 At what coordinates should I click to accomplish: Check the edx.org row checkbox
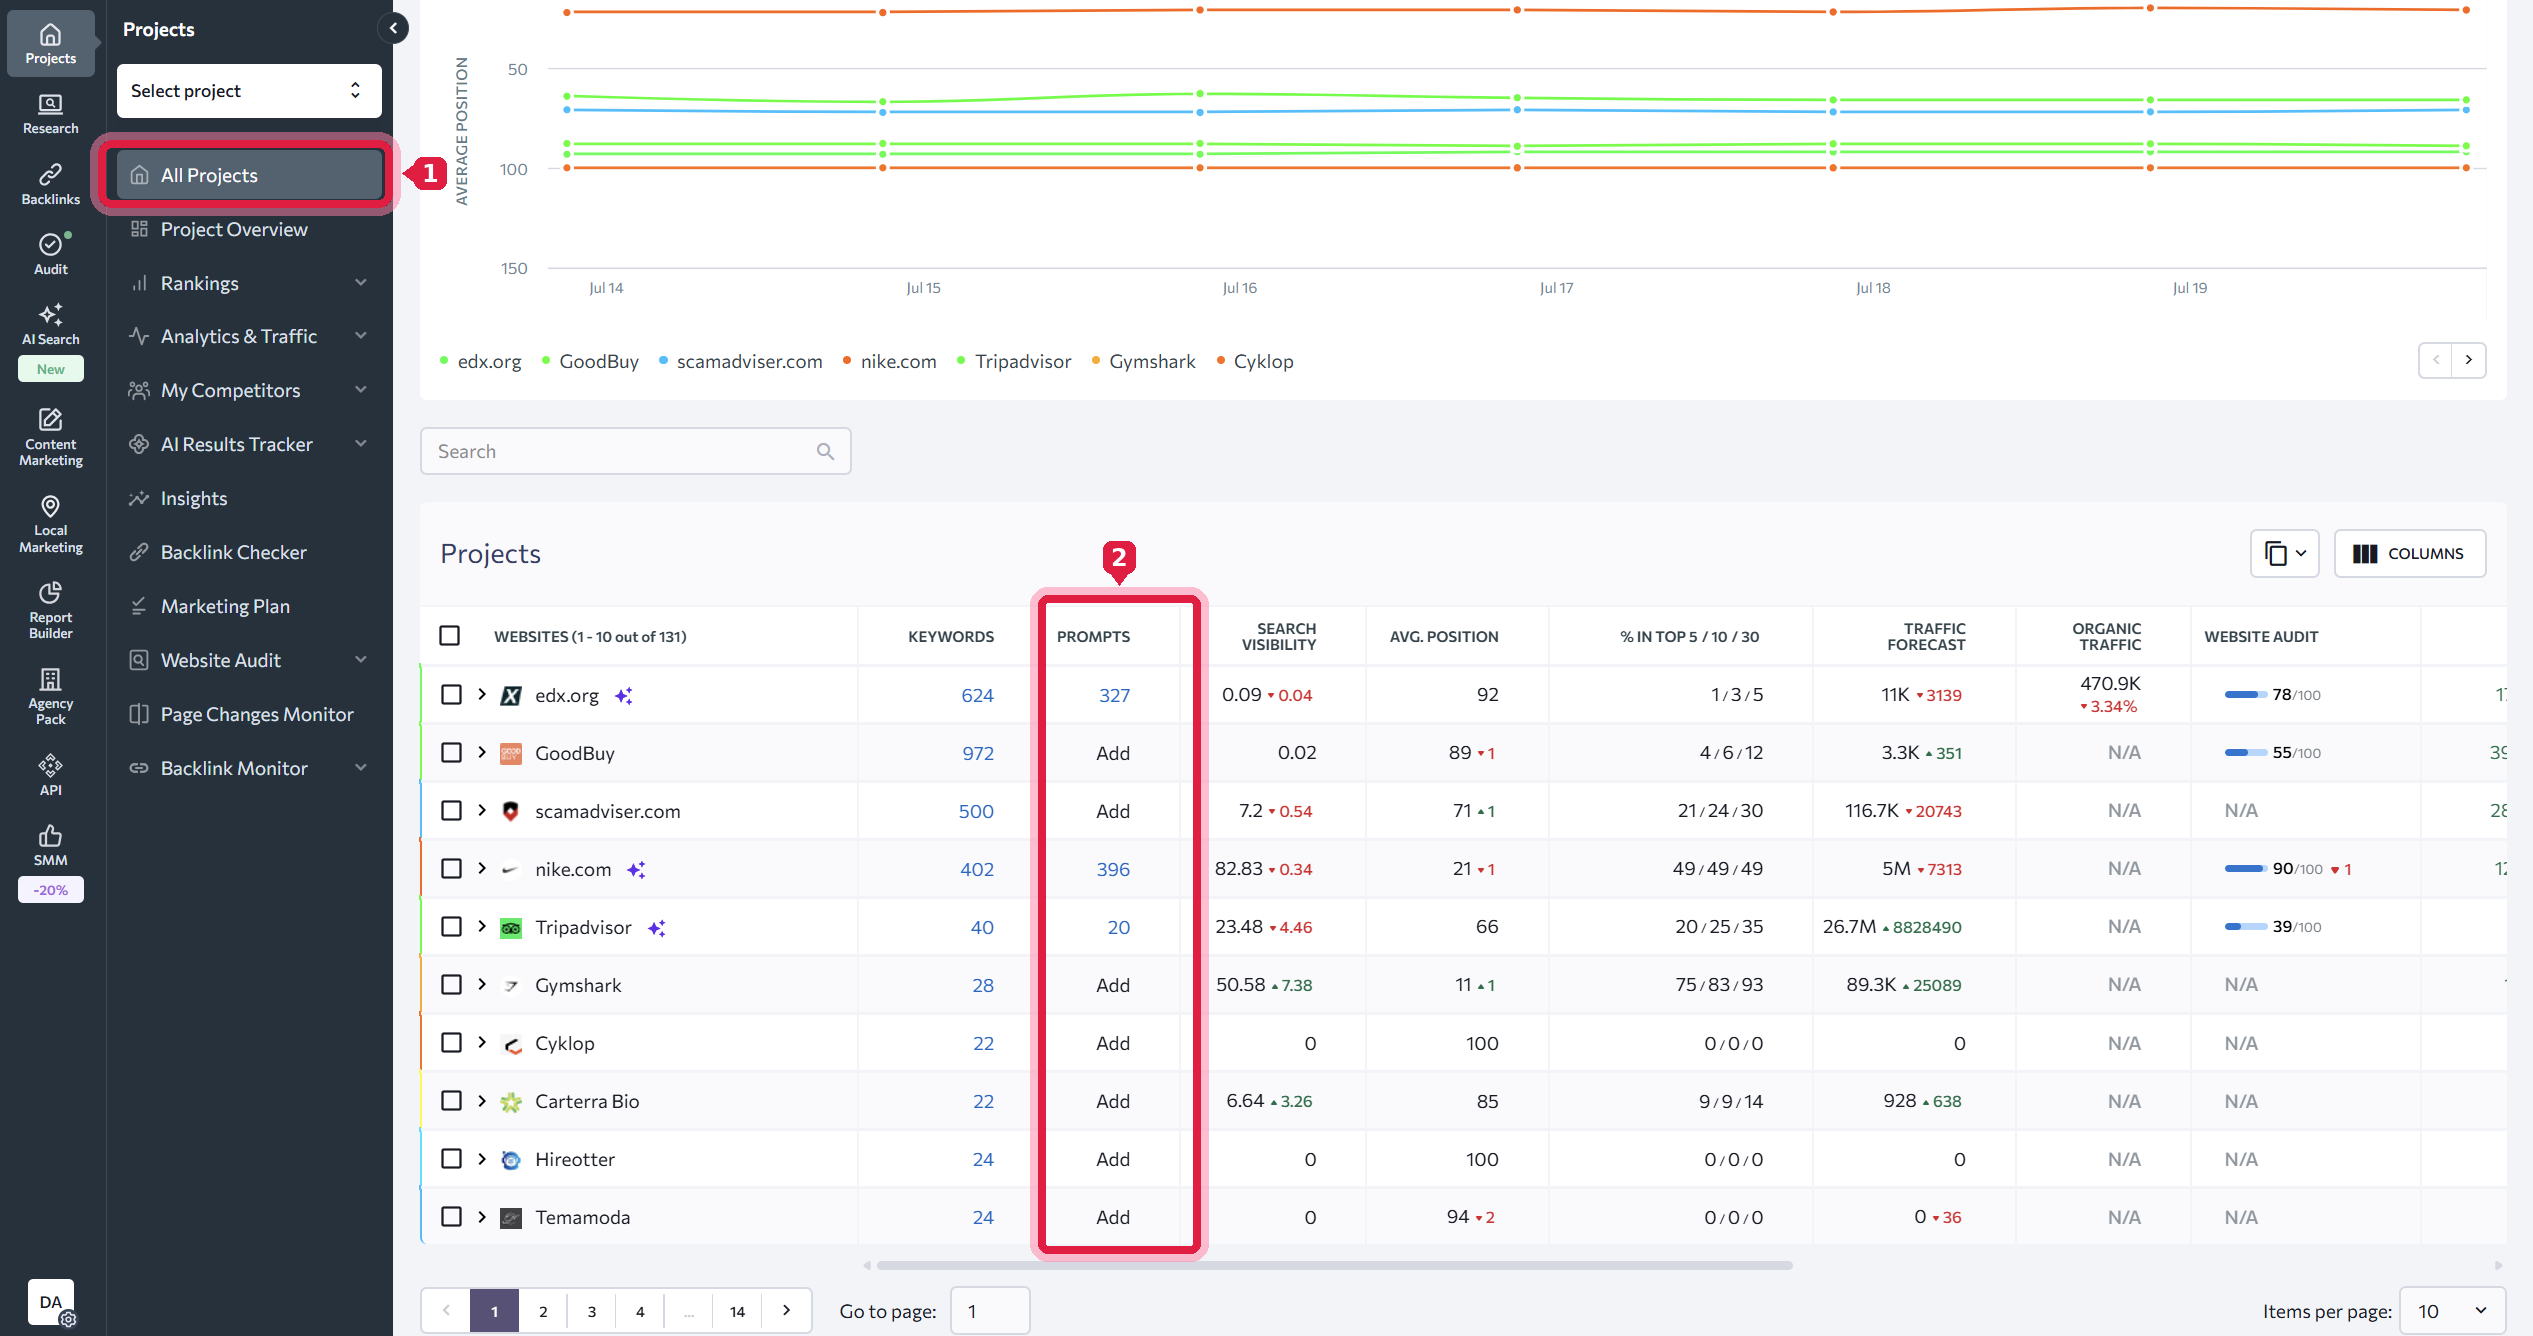pos(451,694)
